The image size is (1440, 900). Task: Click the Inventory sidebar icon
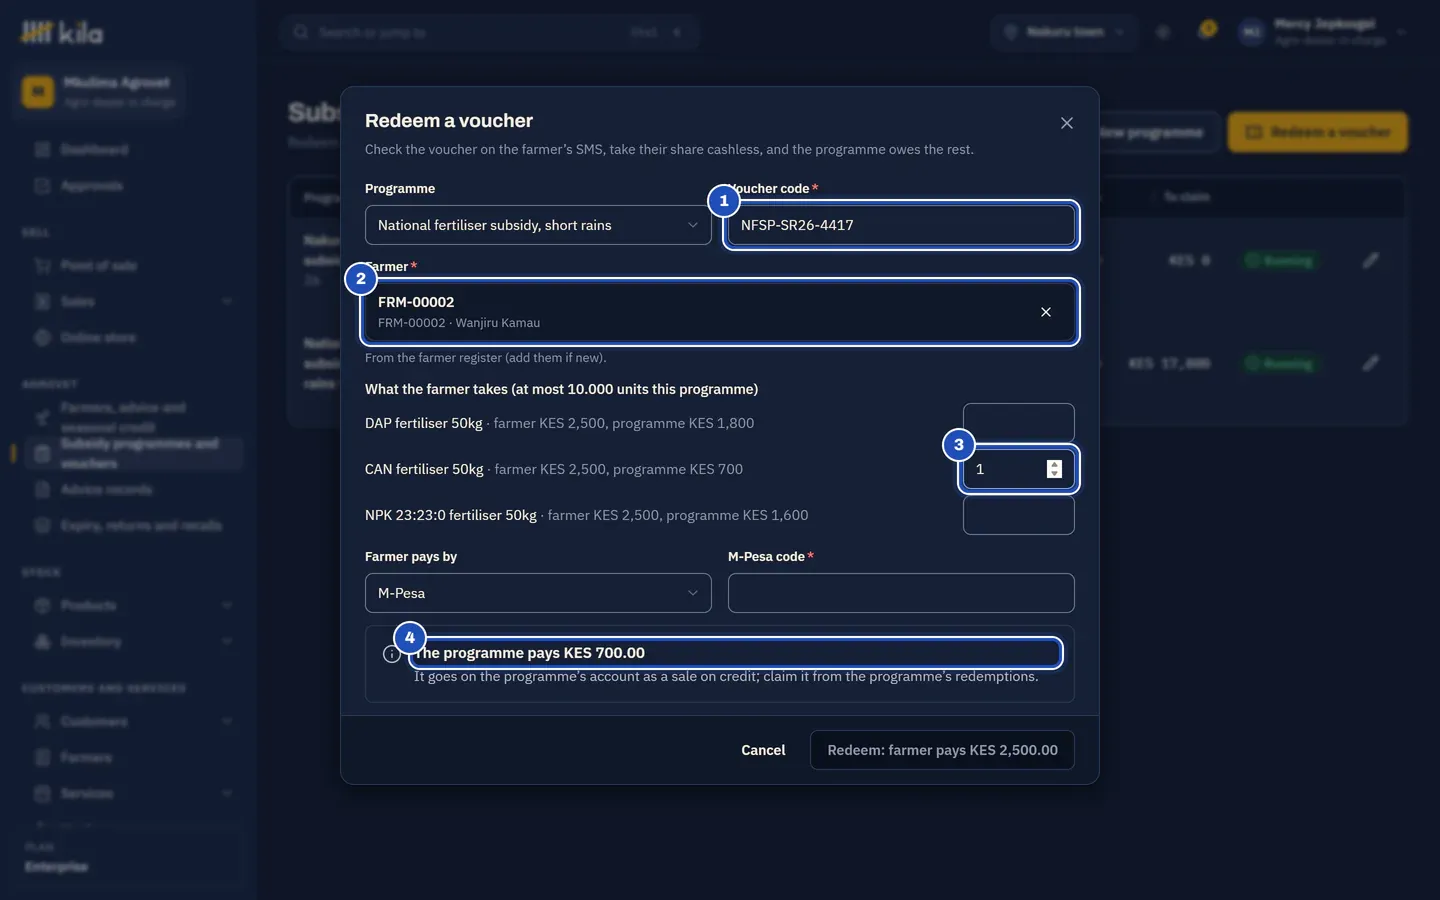point(42,642)
